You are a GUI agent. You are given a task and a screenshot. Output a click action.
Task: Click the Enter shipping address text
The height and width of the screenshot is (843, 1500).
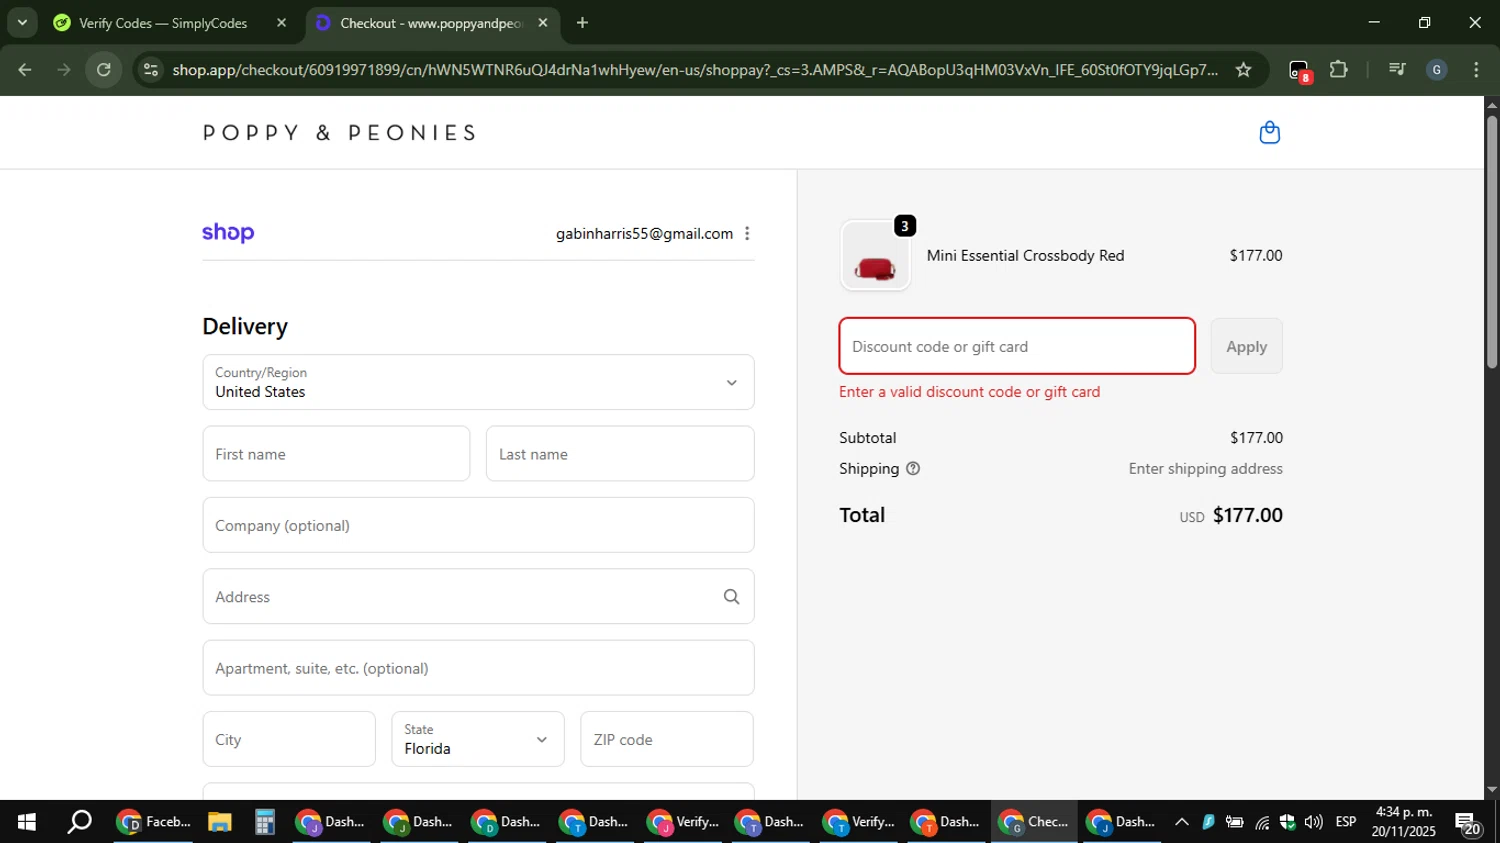[1205, 469]
